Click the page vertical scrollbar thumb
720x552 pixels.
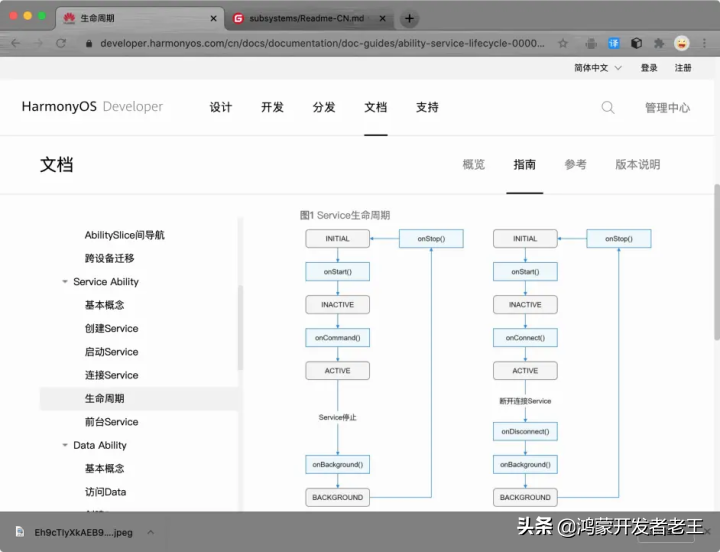[717, 262]
